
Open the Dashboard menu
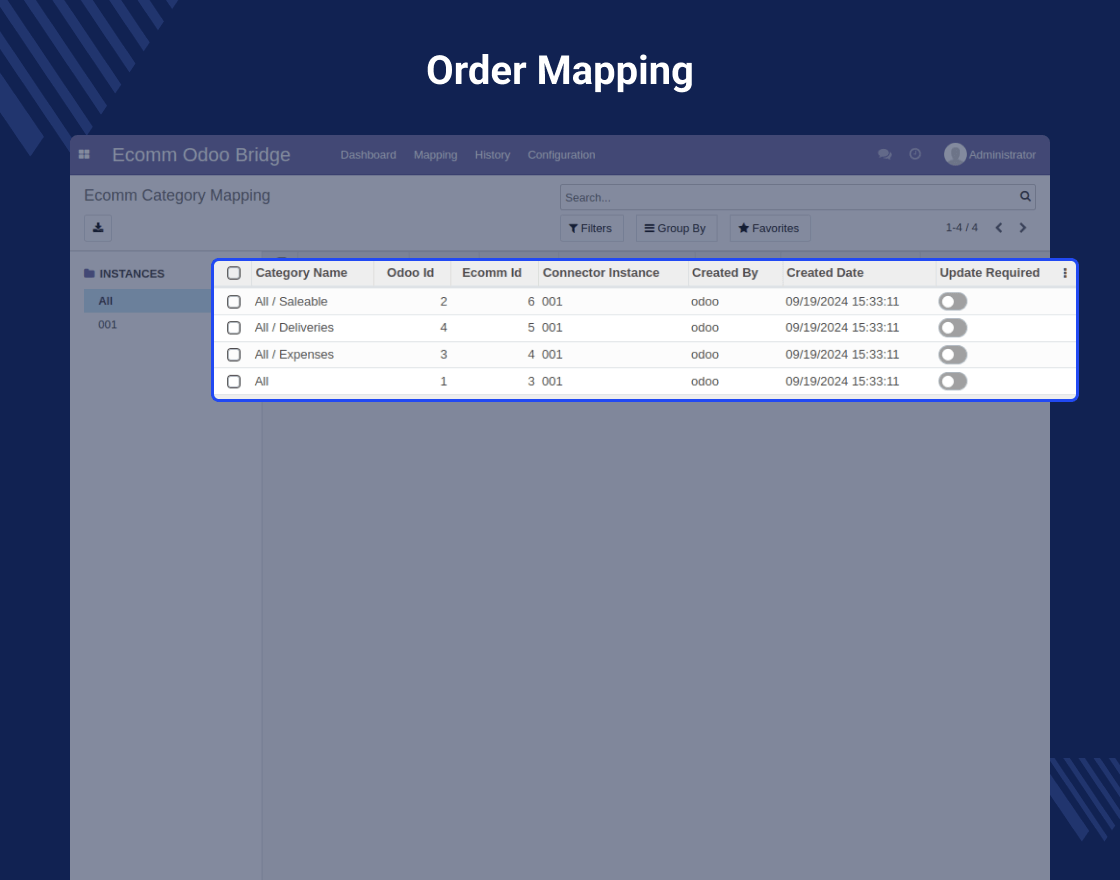click(x=368, y=155)
